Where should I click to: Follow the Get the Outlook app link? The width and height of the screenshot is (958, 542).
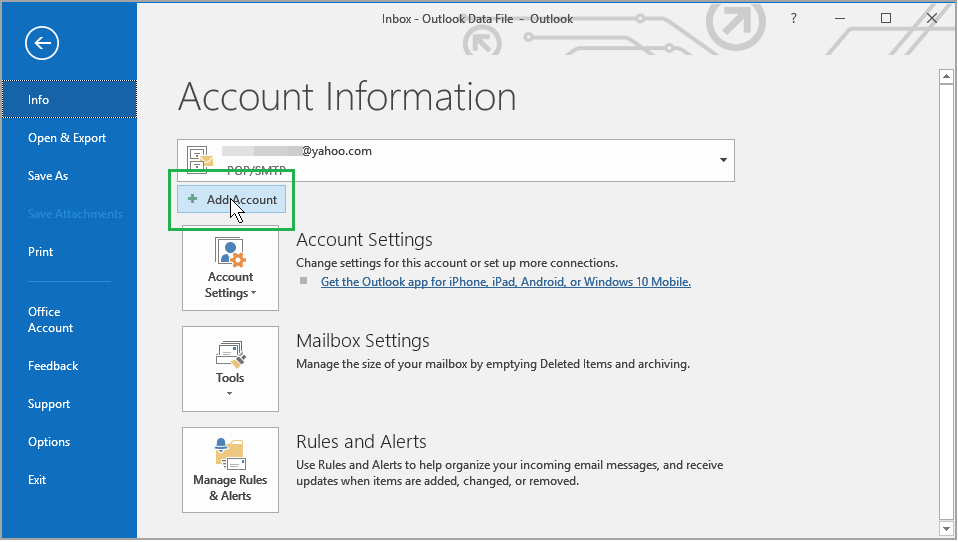point(505,282)
